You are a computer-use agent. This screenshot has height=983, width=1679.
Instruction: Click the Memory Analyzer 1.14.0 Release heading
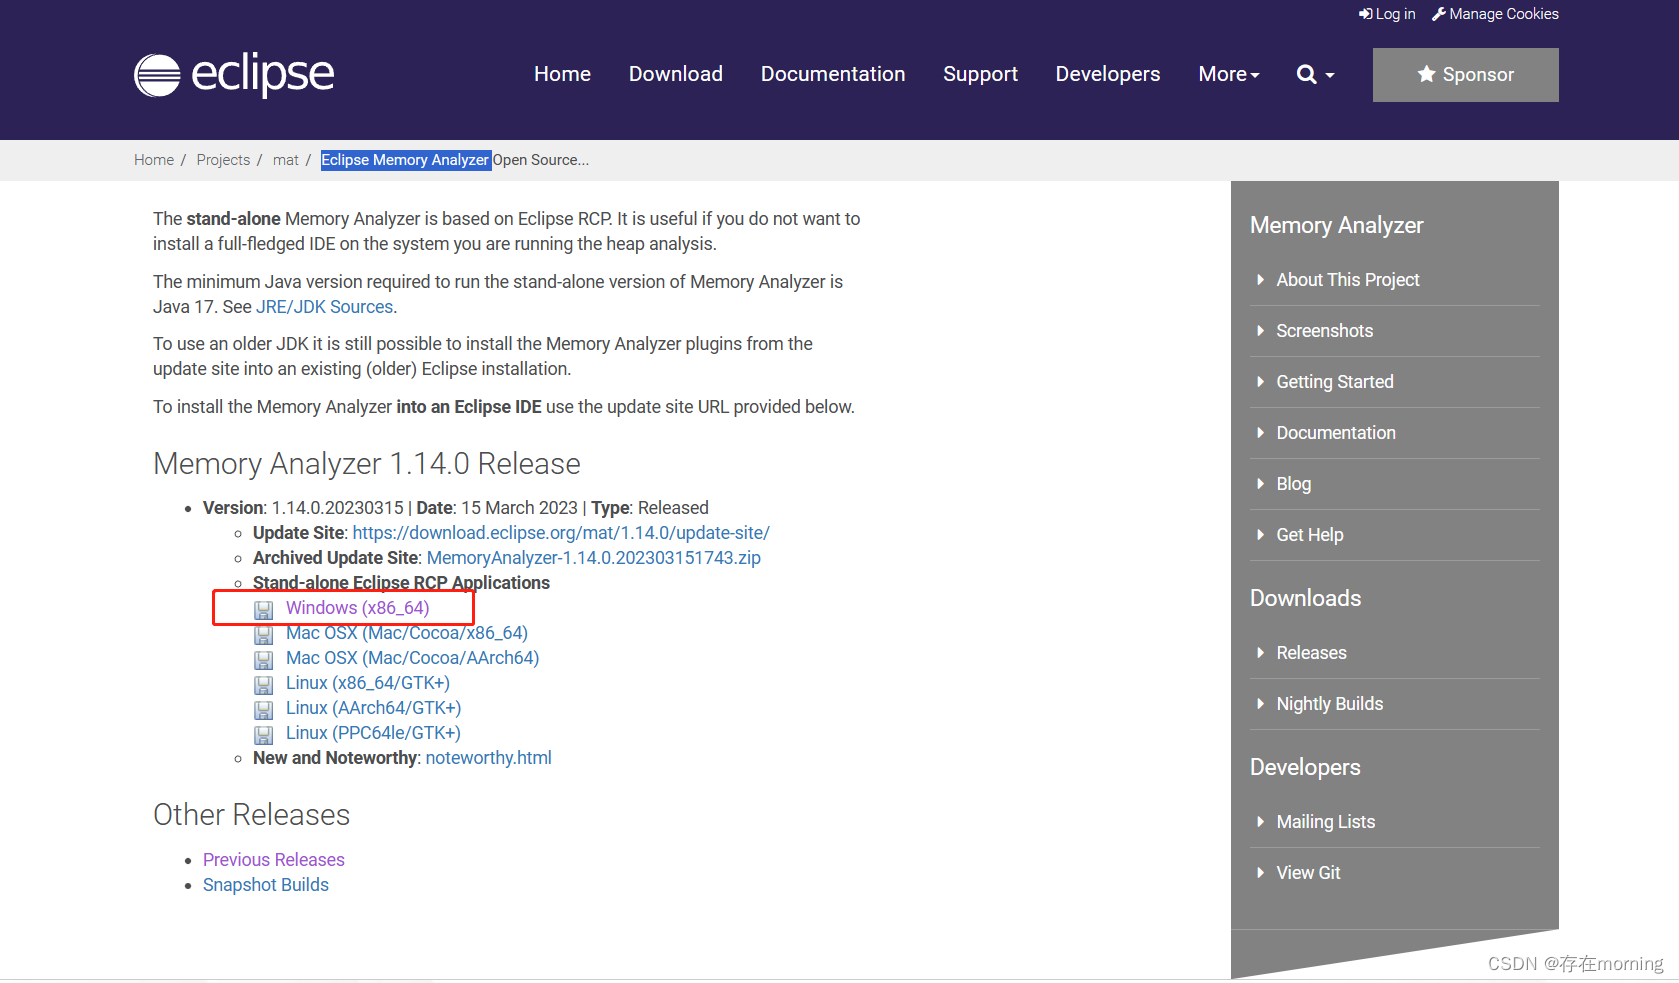point(367,464)
